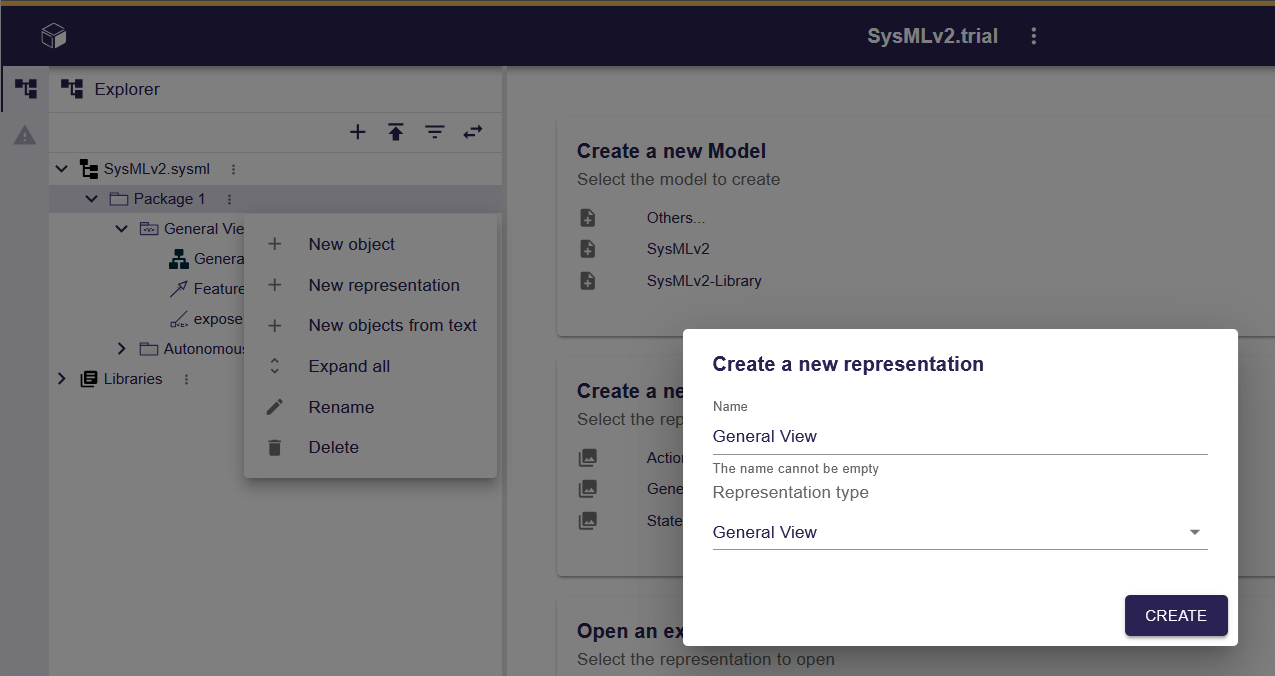Image resolution: width=1275 pixels, height=676 pixels.
Task: Collapse the Package 1 tree node
Action: 92,200
